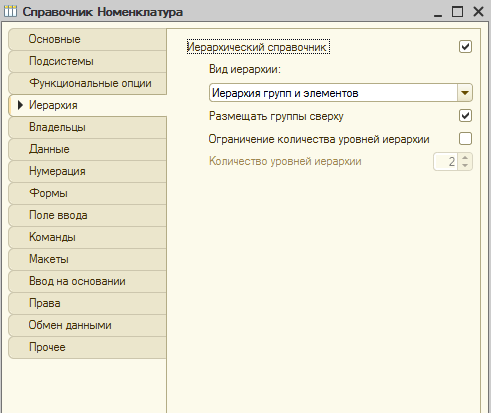Uncheck Размещать группы сверху checkbox
The image size is (491, 413).
coord(465,116)
